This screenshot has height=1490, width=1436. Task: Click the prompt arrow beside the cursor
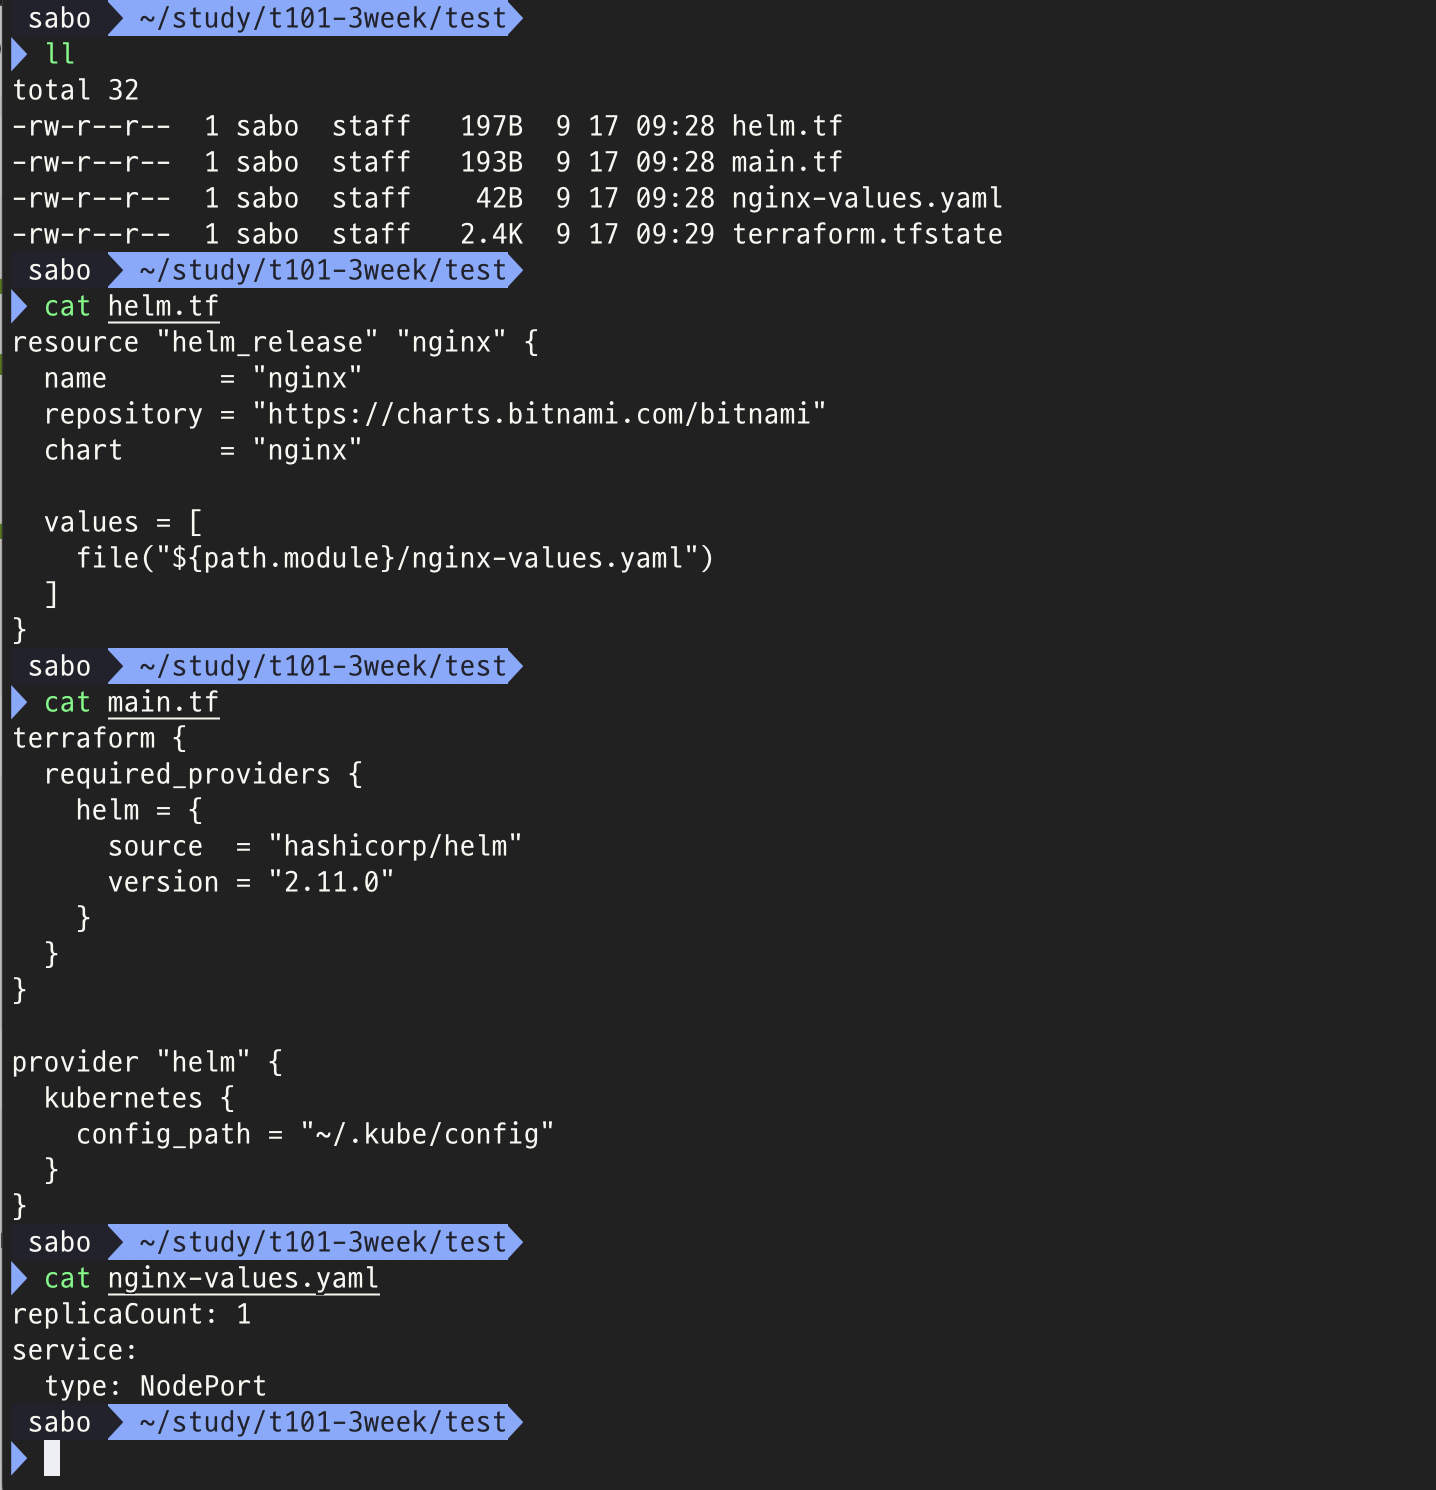[x=19, y=1458]
